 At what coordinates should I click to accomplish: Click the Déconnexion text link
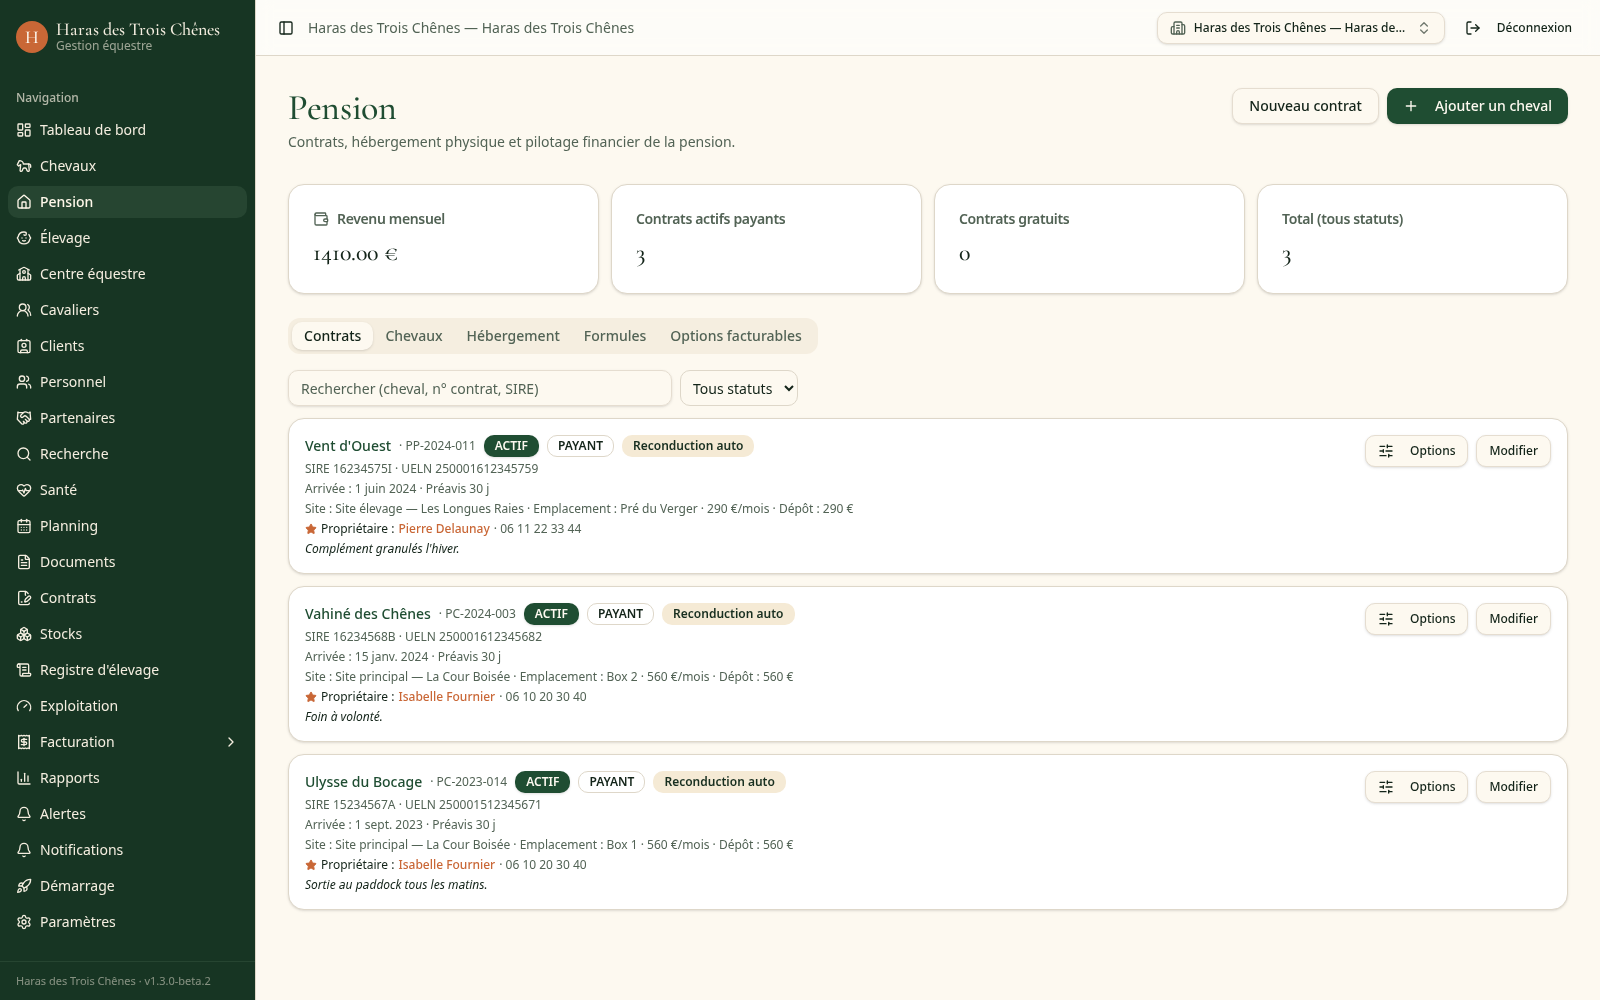(1534, 28)
